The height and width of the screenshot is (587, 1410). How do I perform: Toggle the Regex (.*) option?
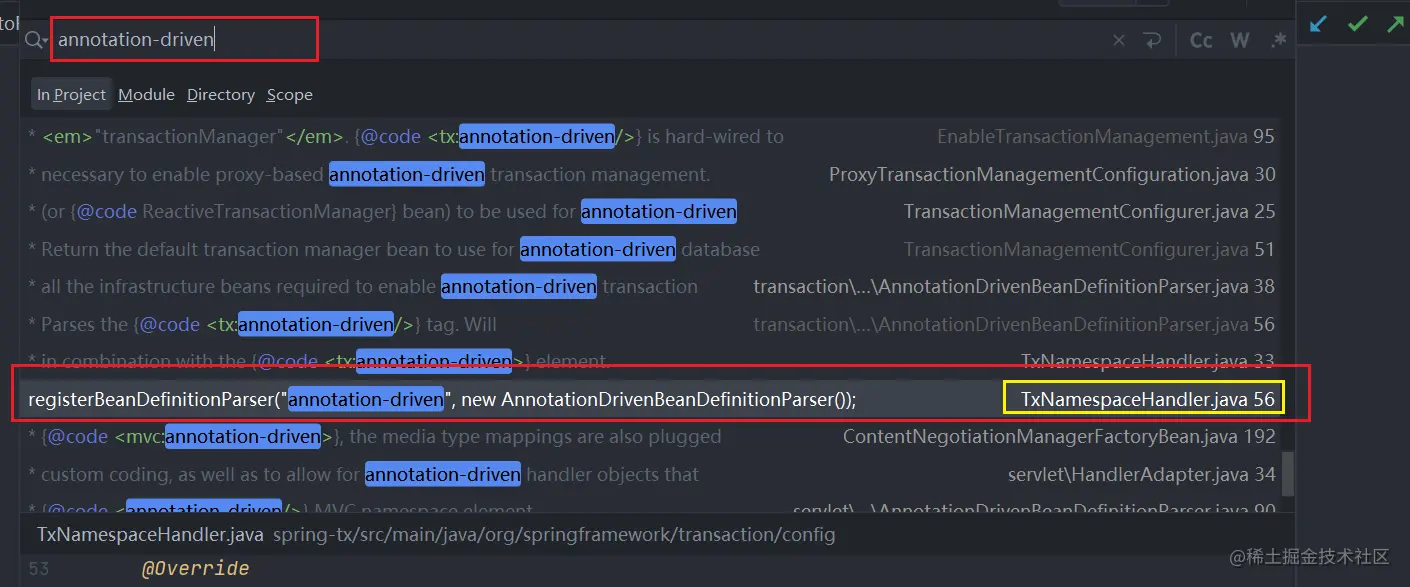(1278, 40)
